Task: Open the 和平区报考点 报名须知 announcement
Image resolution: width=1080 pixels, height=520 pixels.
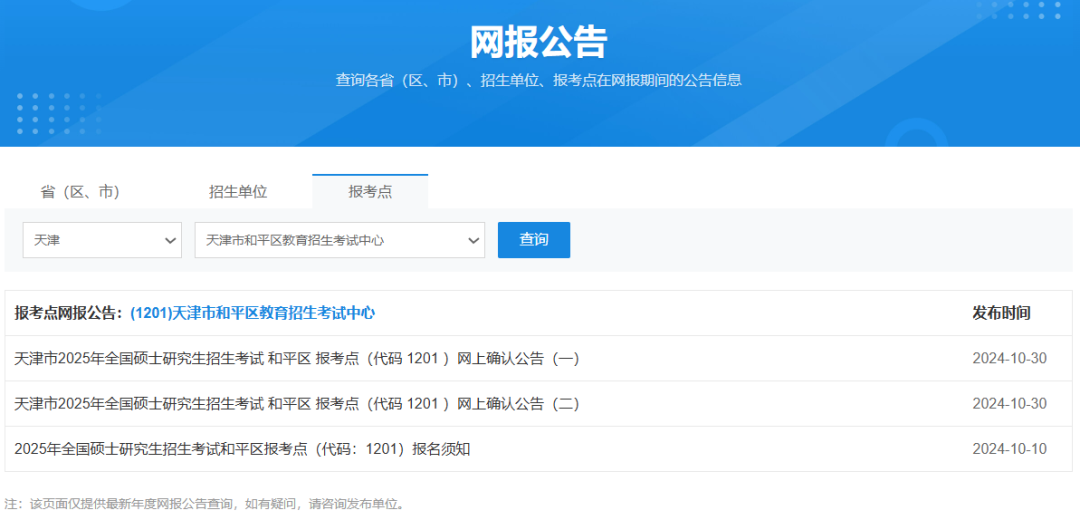Action: [242, 449]
